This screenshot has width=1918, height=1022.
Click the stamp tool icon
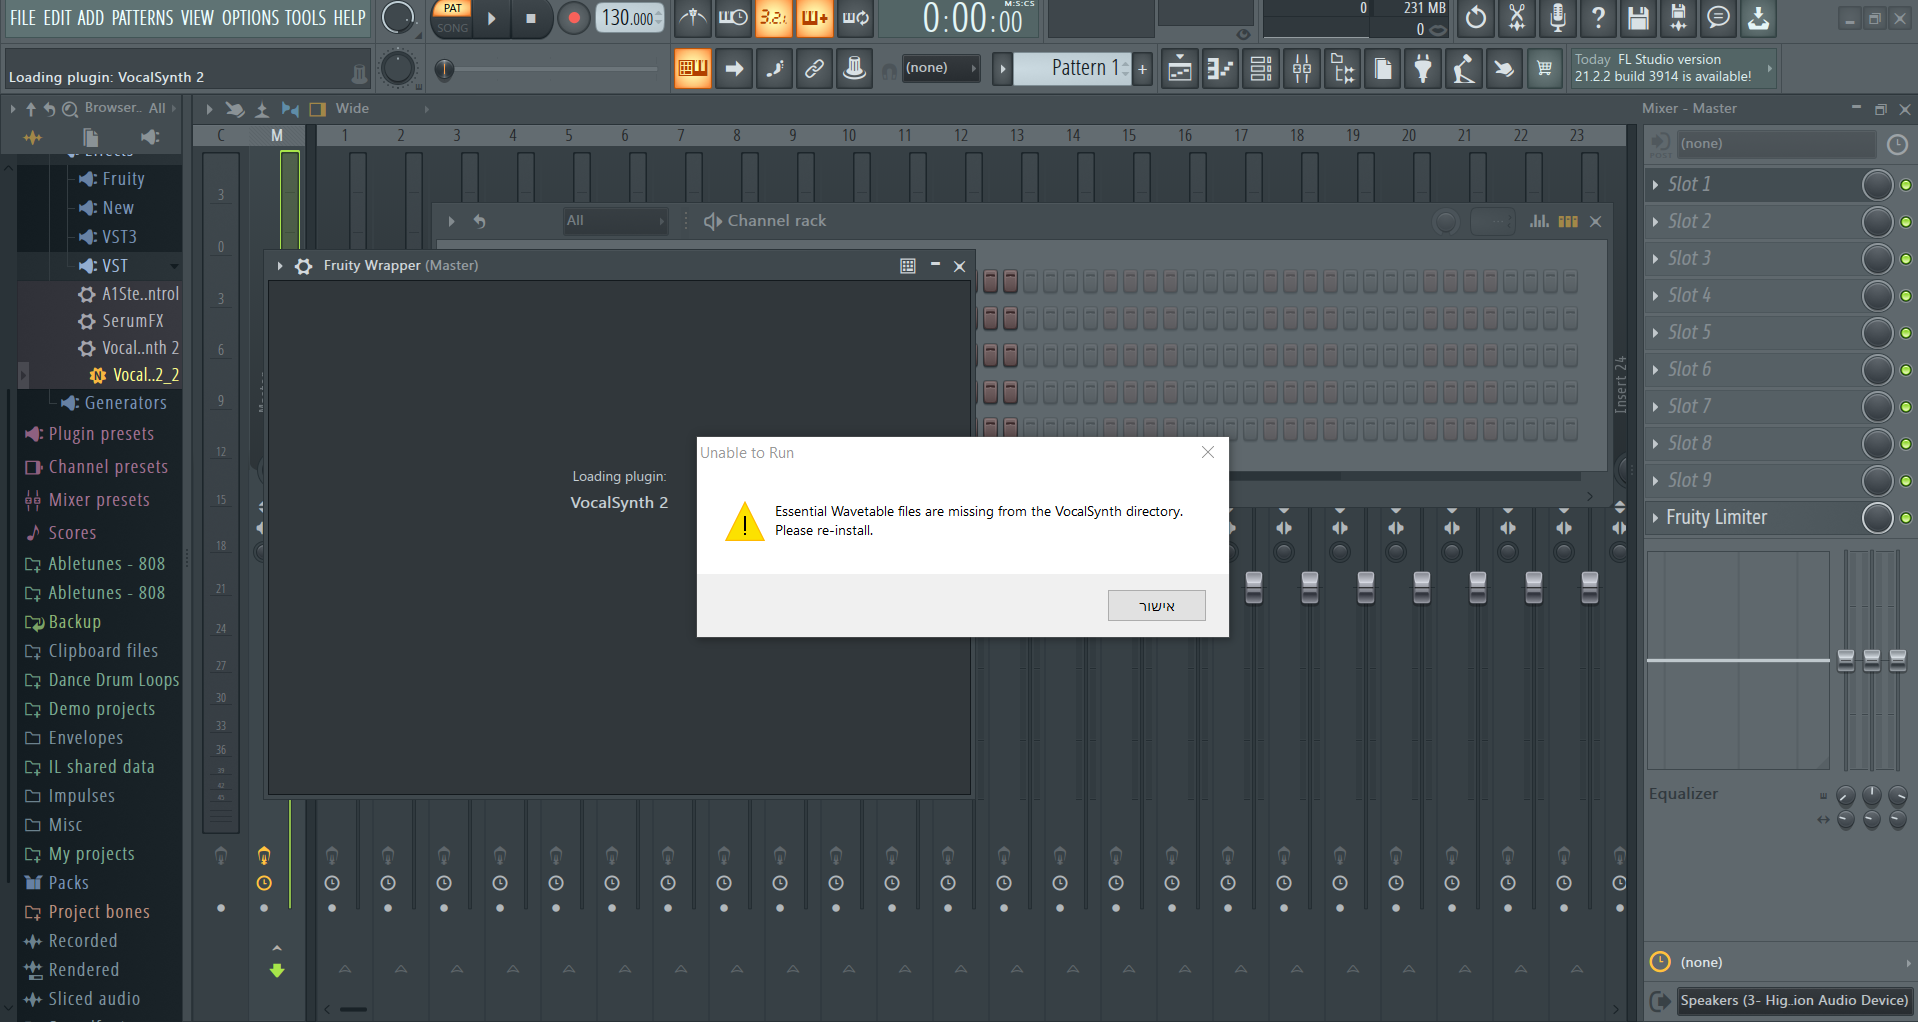pyautogui.click(x=854, y=69)
